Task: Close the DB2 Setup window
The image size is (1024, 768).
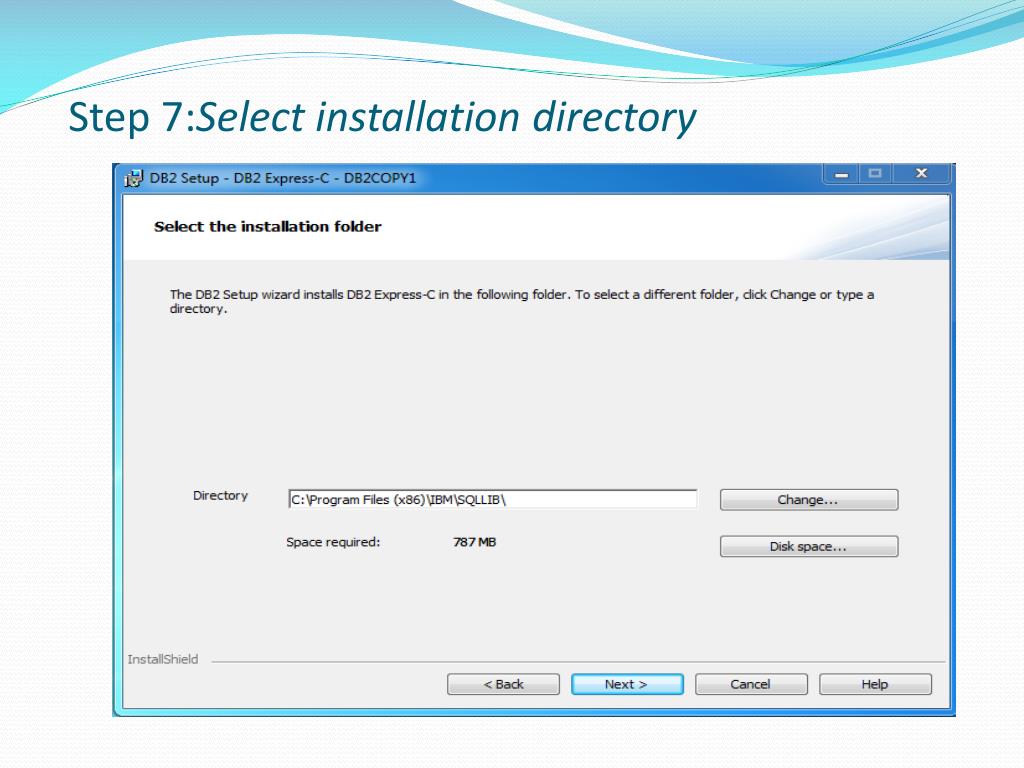Action: 921,174
